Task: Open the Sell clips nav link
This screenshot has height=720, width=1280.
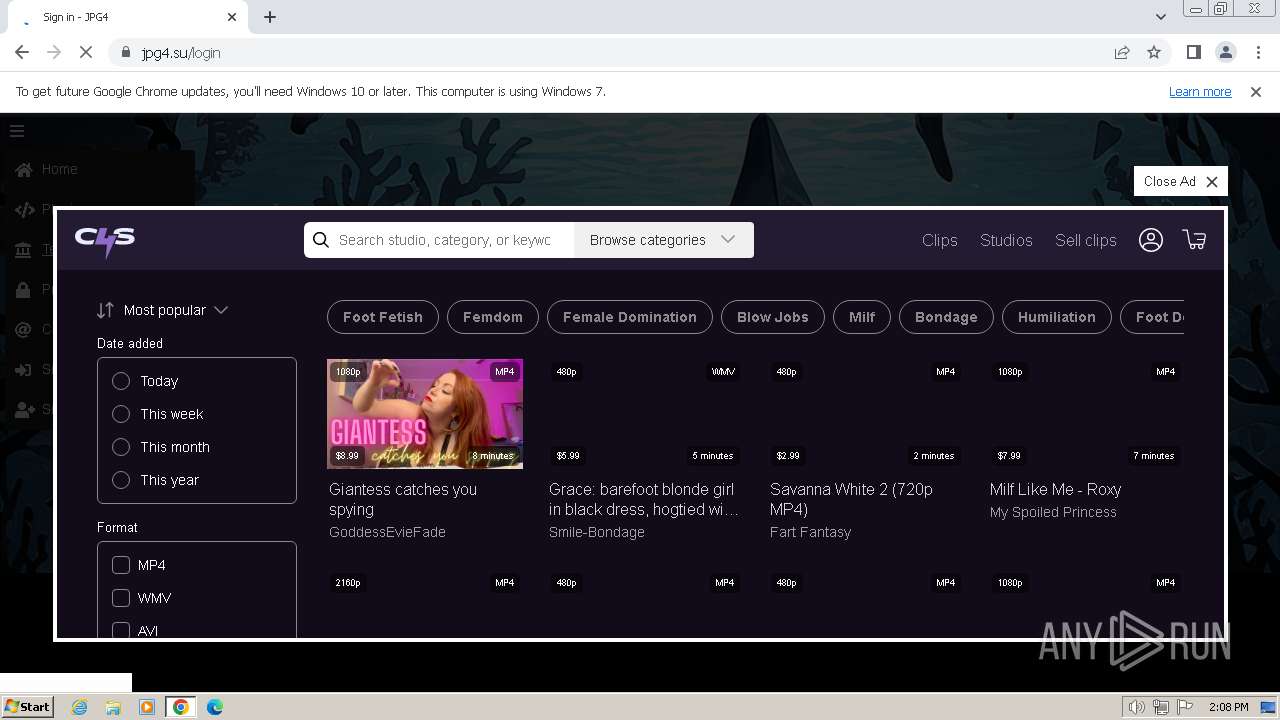Action: pos(1086,240)
